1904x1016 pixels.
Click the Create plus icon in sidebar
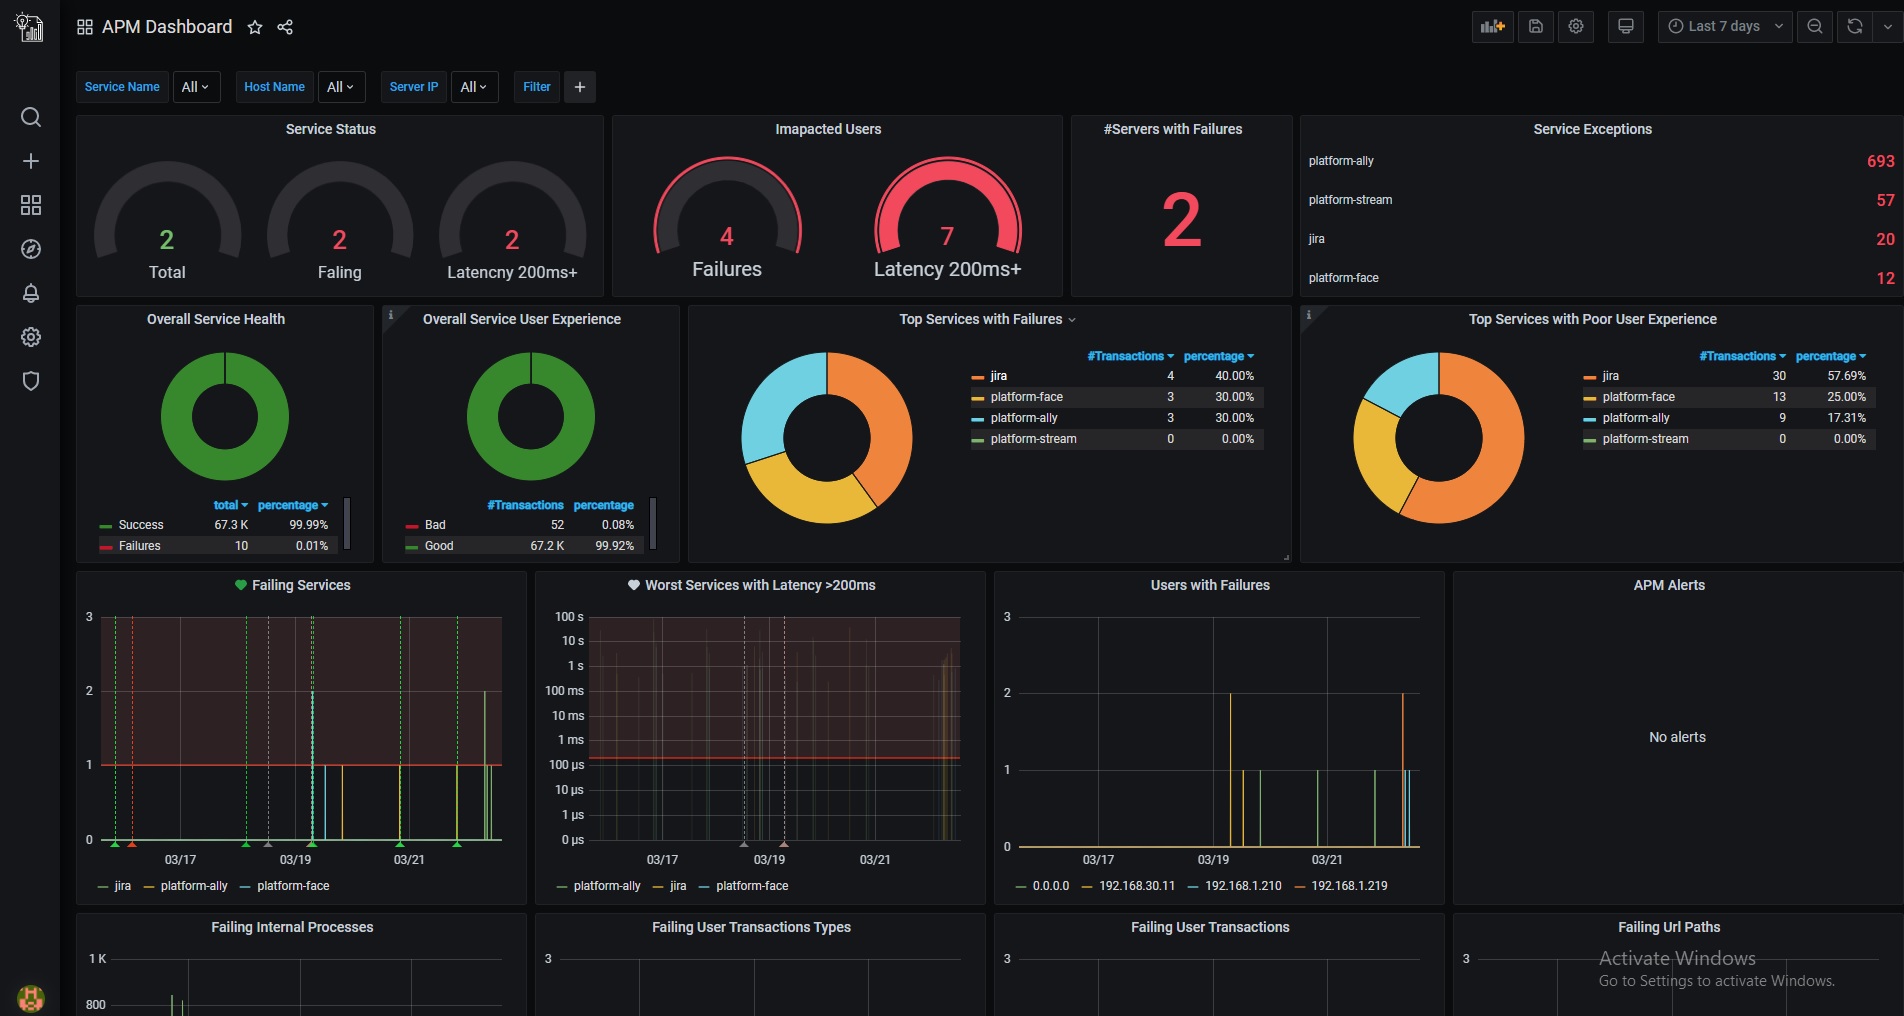(31, 161)
